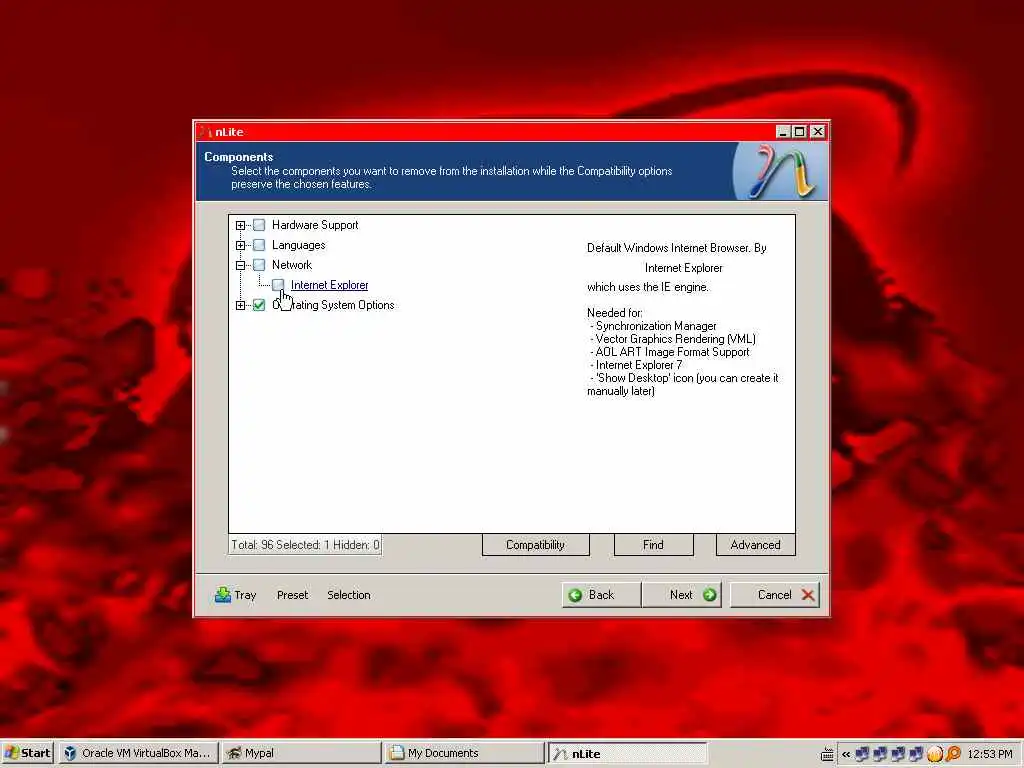Click the third network connection tray icon
The height and width of the screenshot is (768, 1024).
[898, 754]
